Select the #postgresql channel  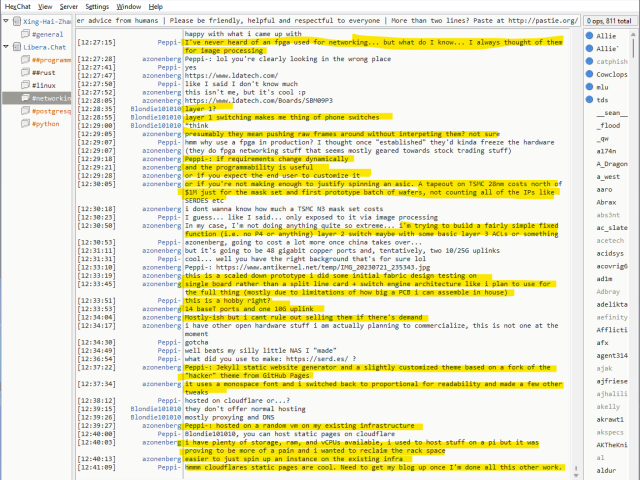click(x=54, y=112)
